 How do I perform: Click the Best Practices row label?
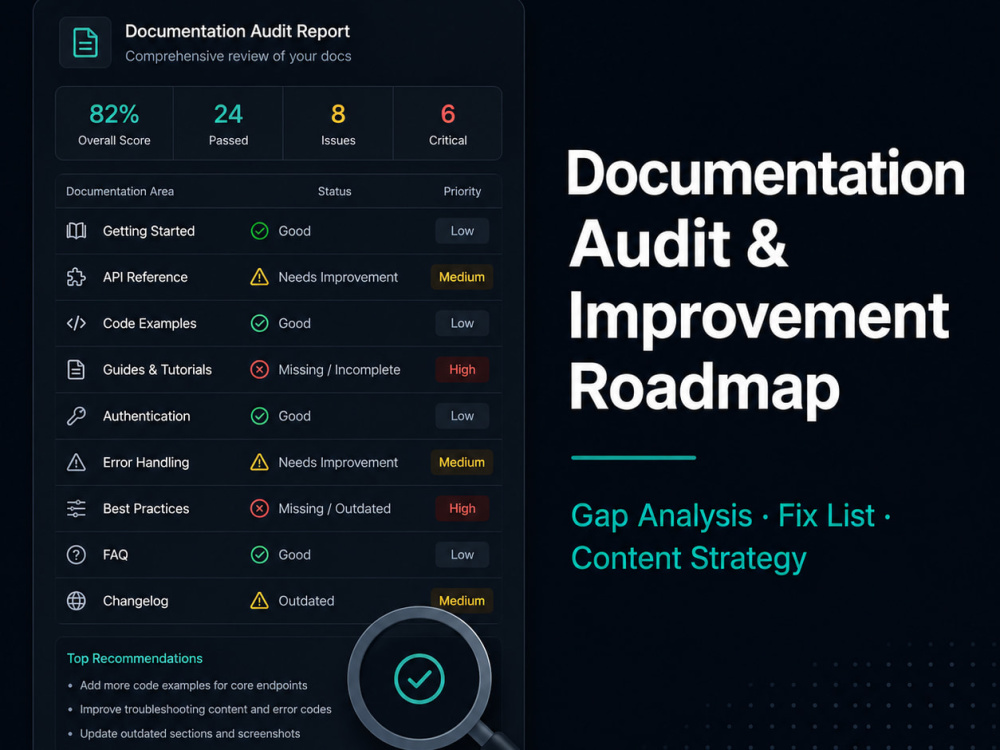(x=146, y=508)
